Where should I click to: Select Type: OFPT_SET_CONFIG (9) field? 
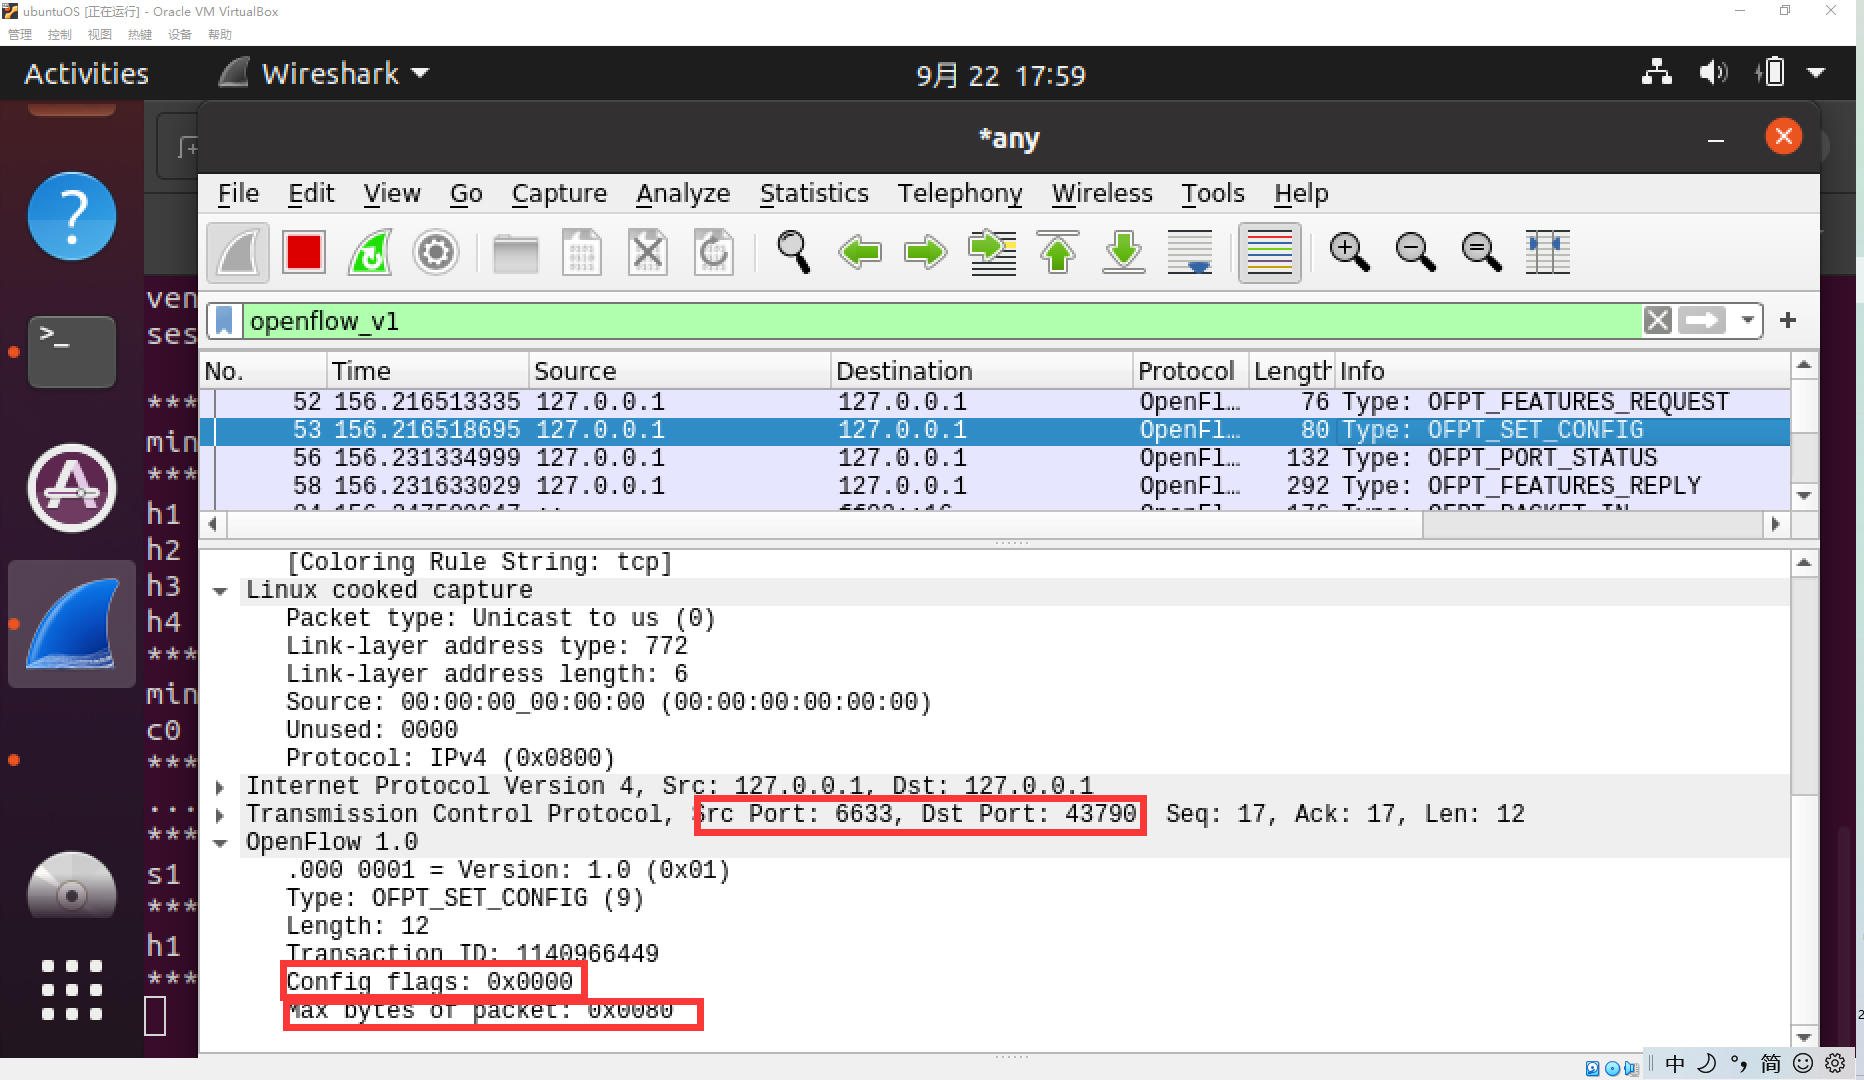465,898
